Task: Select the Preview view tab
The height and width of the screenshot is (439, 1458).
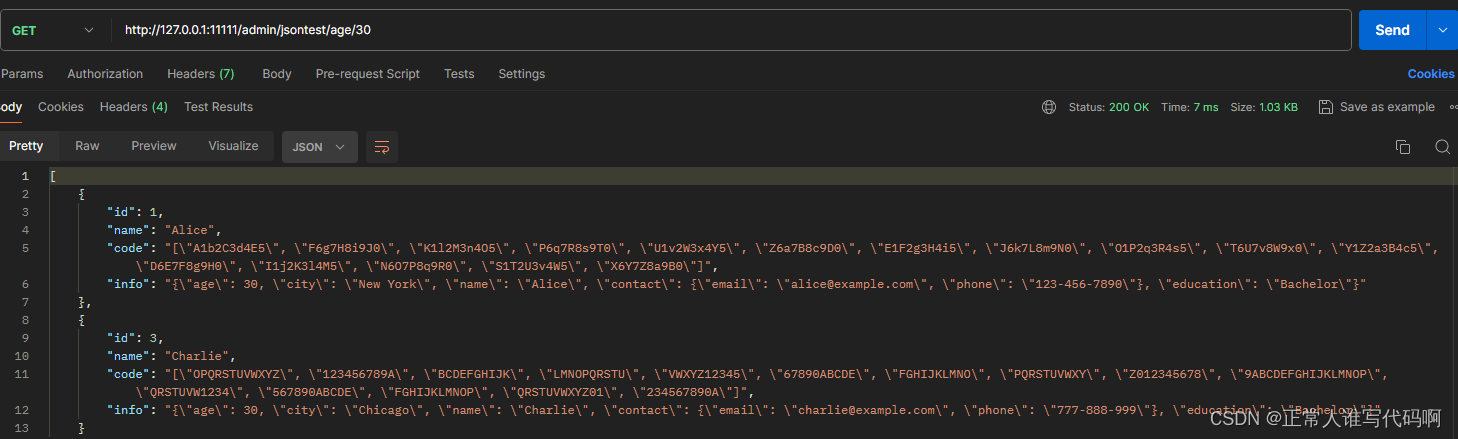Action: (153, 146)
